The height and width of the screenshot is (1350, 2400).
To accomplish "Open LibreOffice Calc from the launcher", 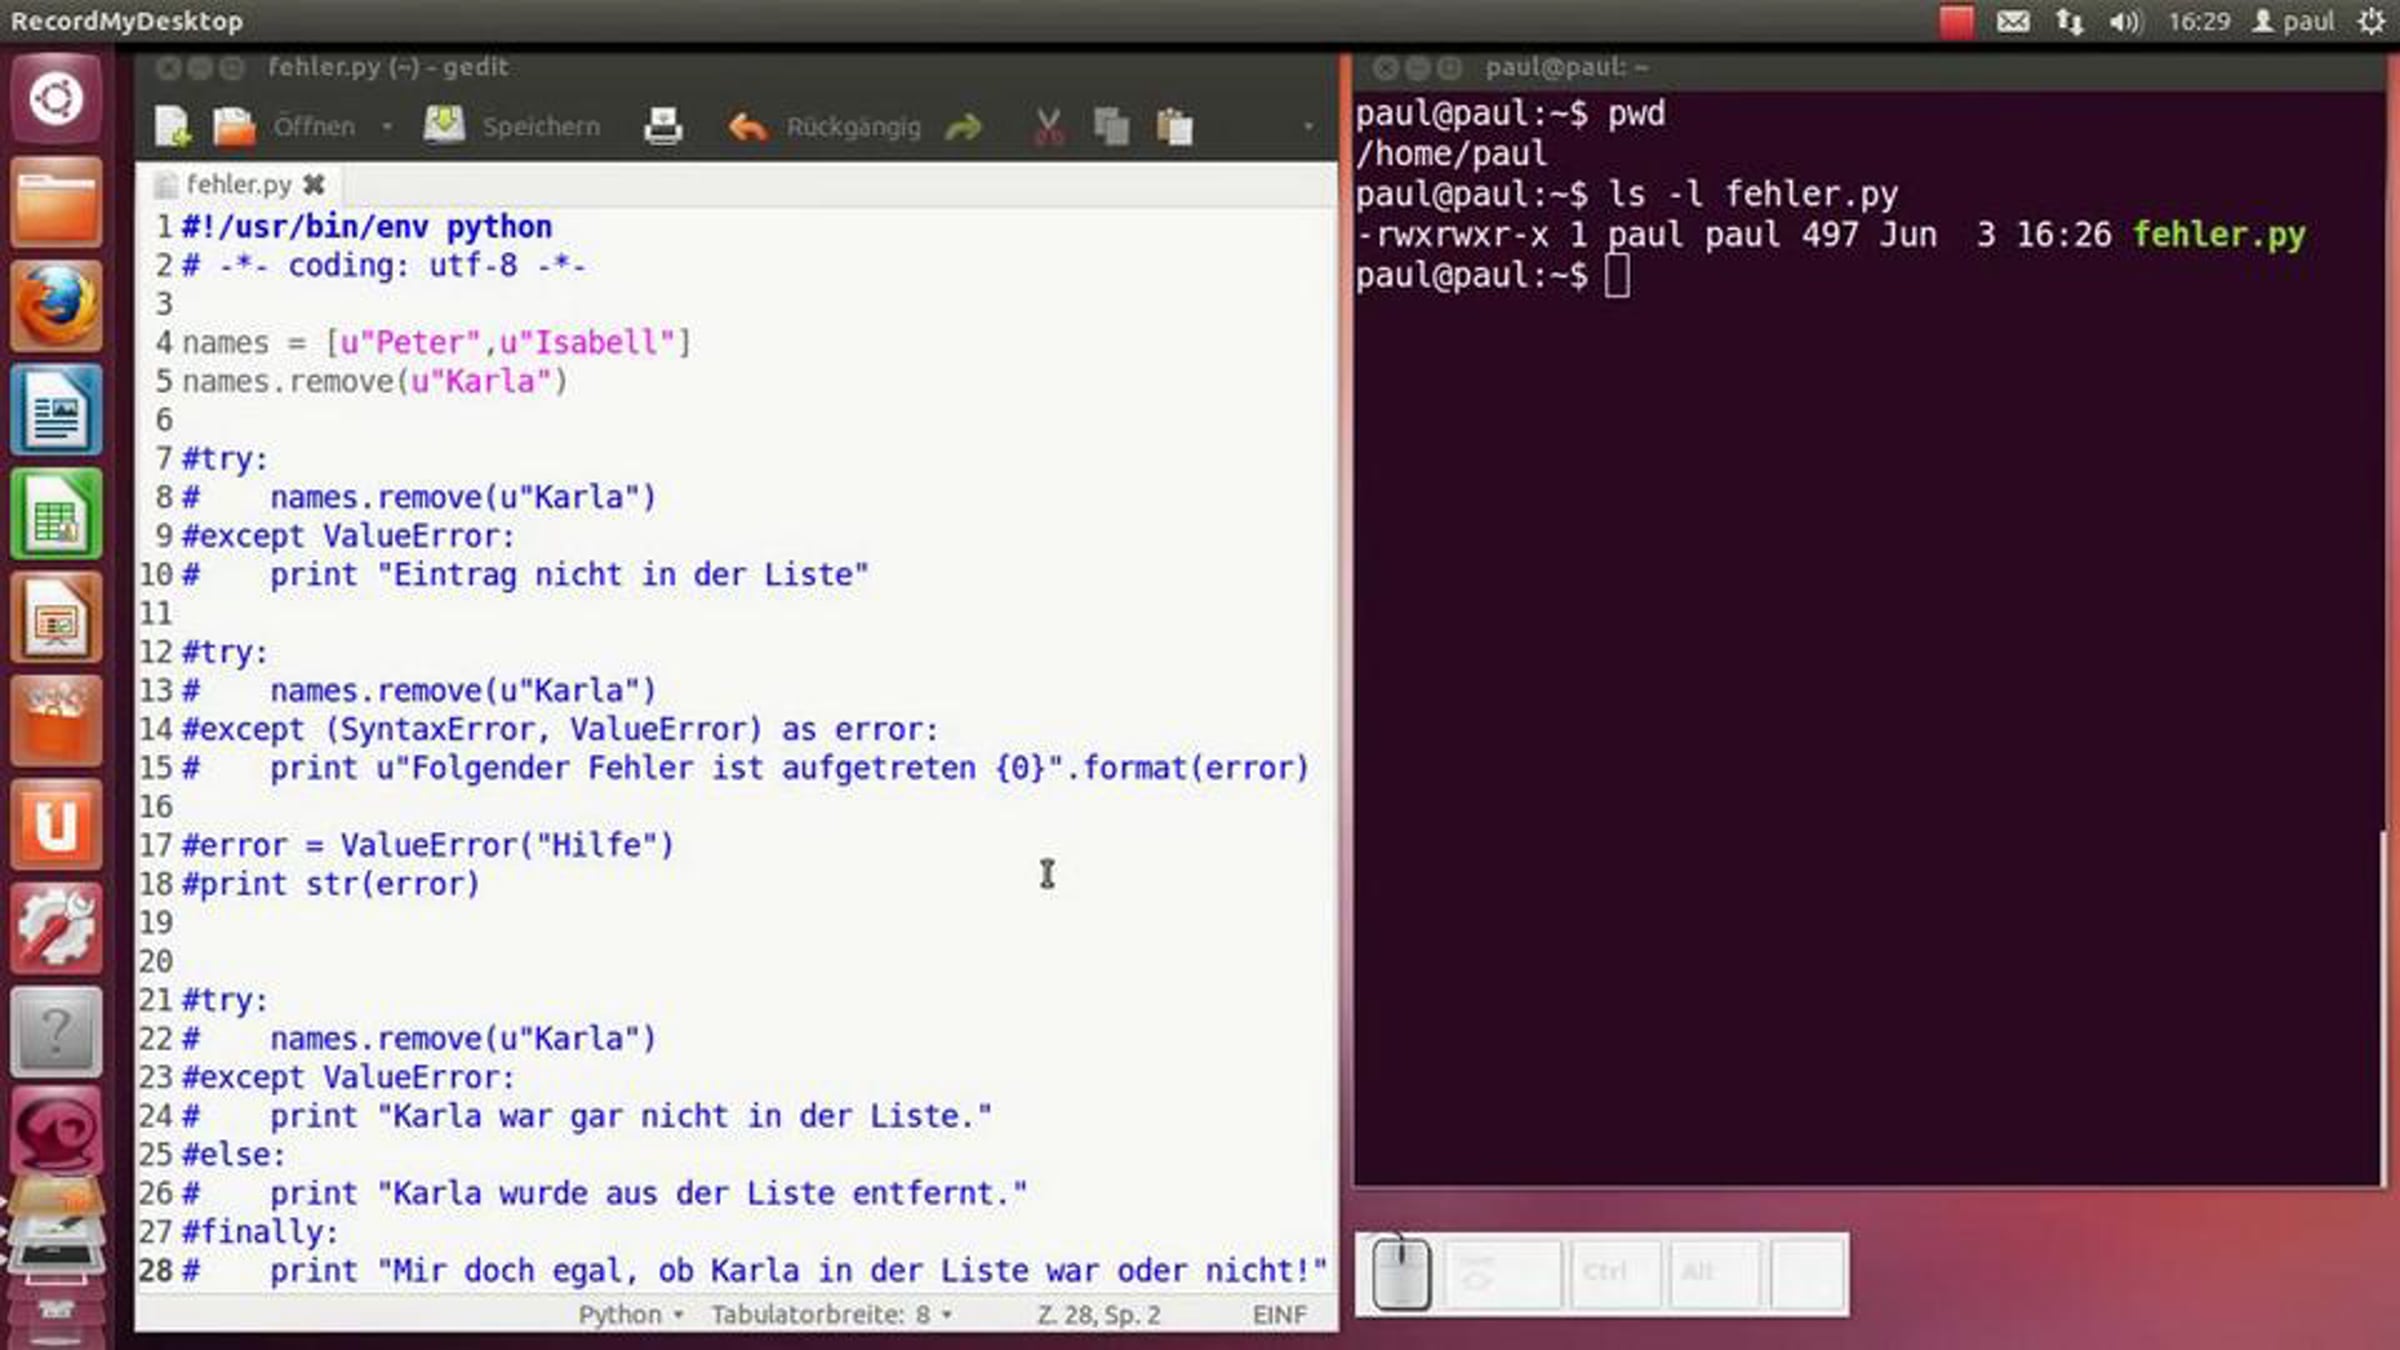I will pyautogui.click(x=56, y=515).
